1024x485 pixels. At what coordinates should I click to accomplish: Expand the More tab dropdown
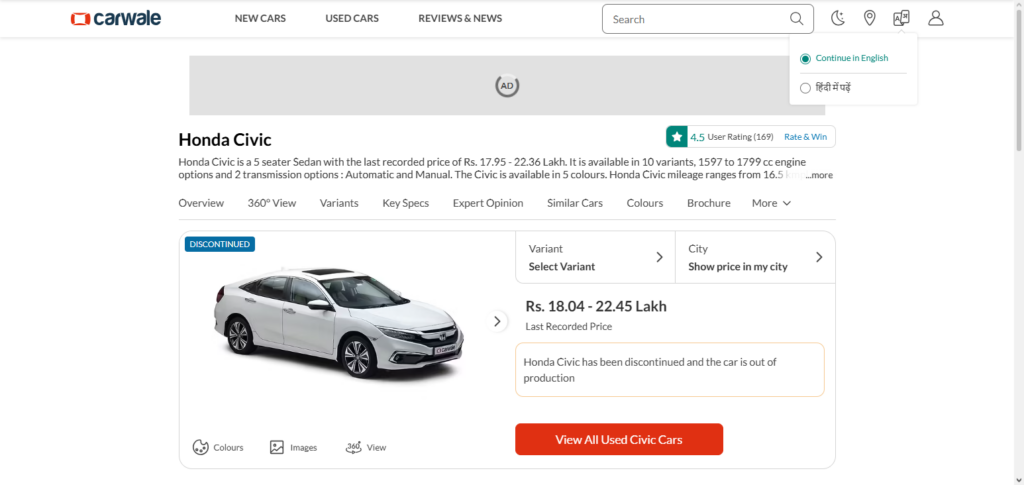point(771,203)
